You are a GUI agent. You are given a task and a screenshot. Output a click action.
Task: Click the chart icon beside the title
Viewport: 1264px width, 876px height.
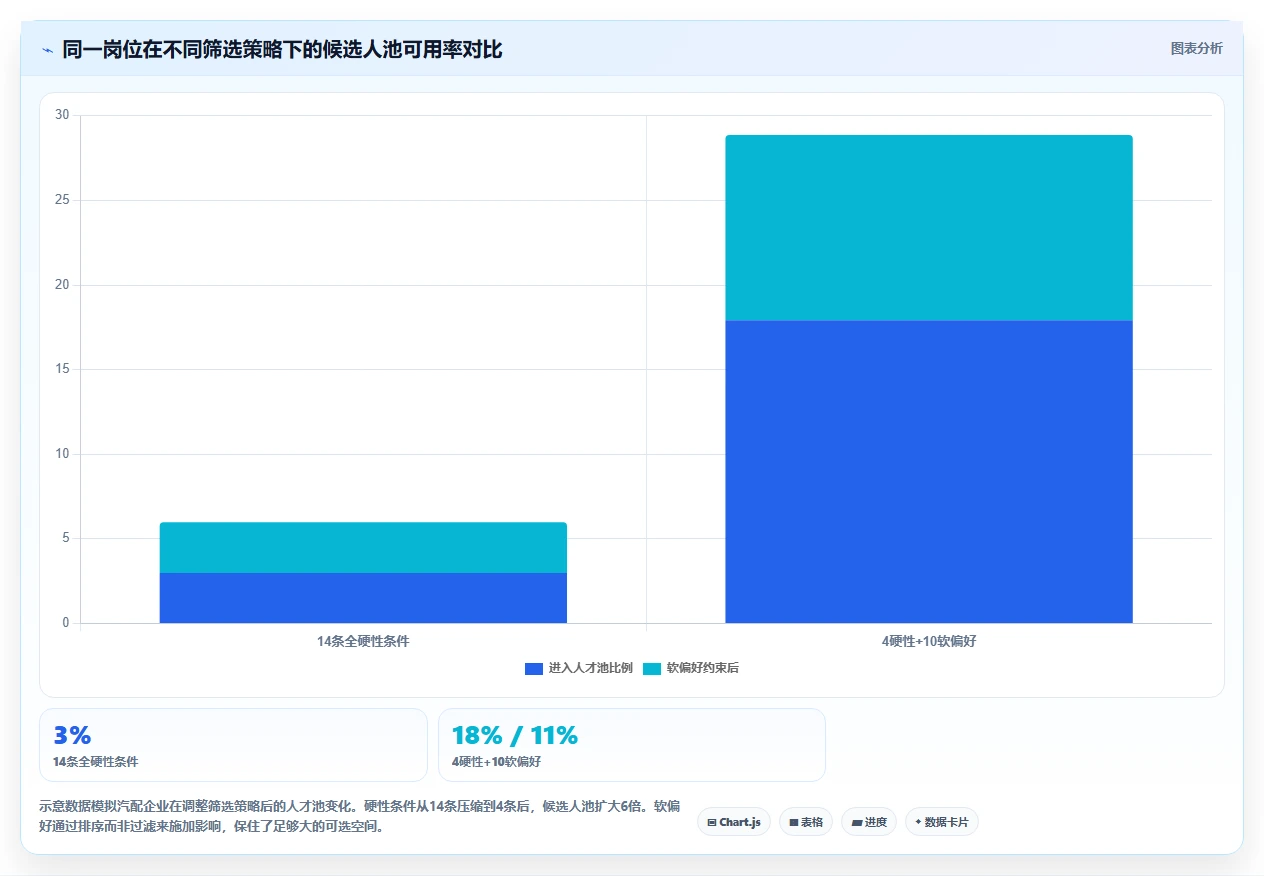(47, 49)
